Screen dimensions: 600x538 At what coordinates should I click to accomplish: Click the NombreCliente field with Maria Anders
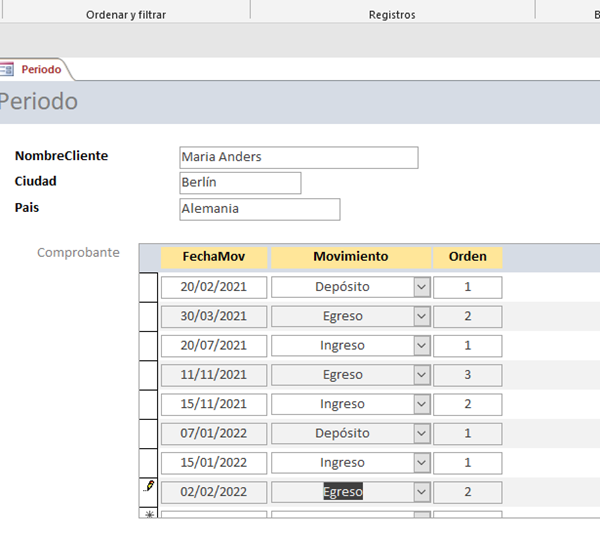(297, 157)
